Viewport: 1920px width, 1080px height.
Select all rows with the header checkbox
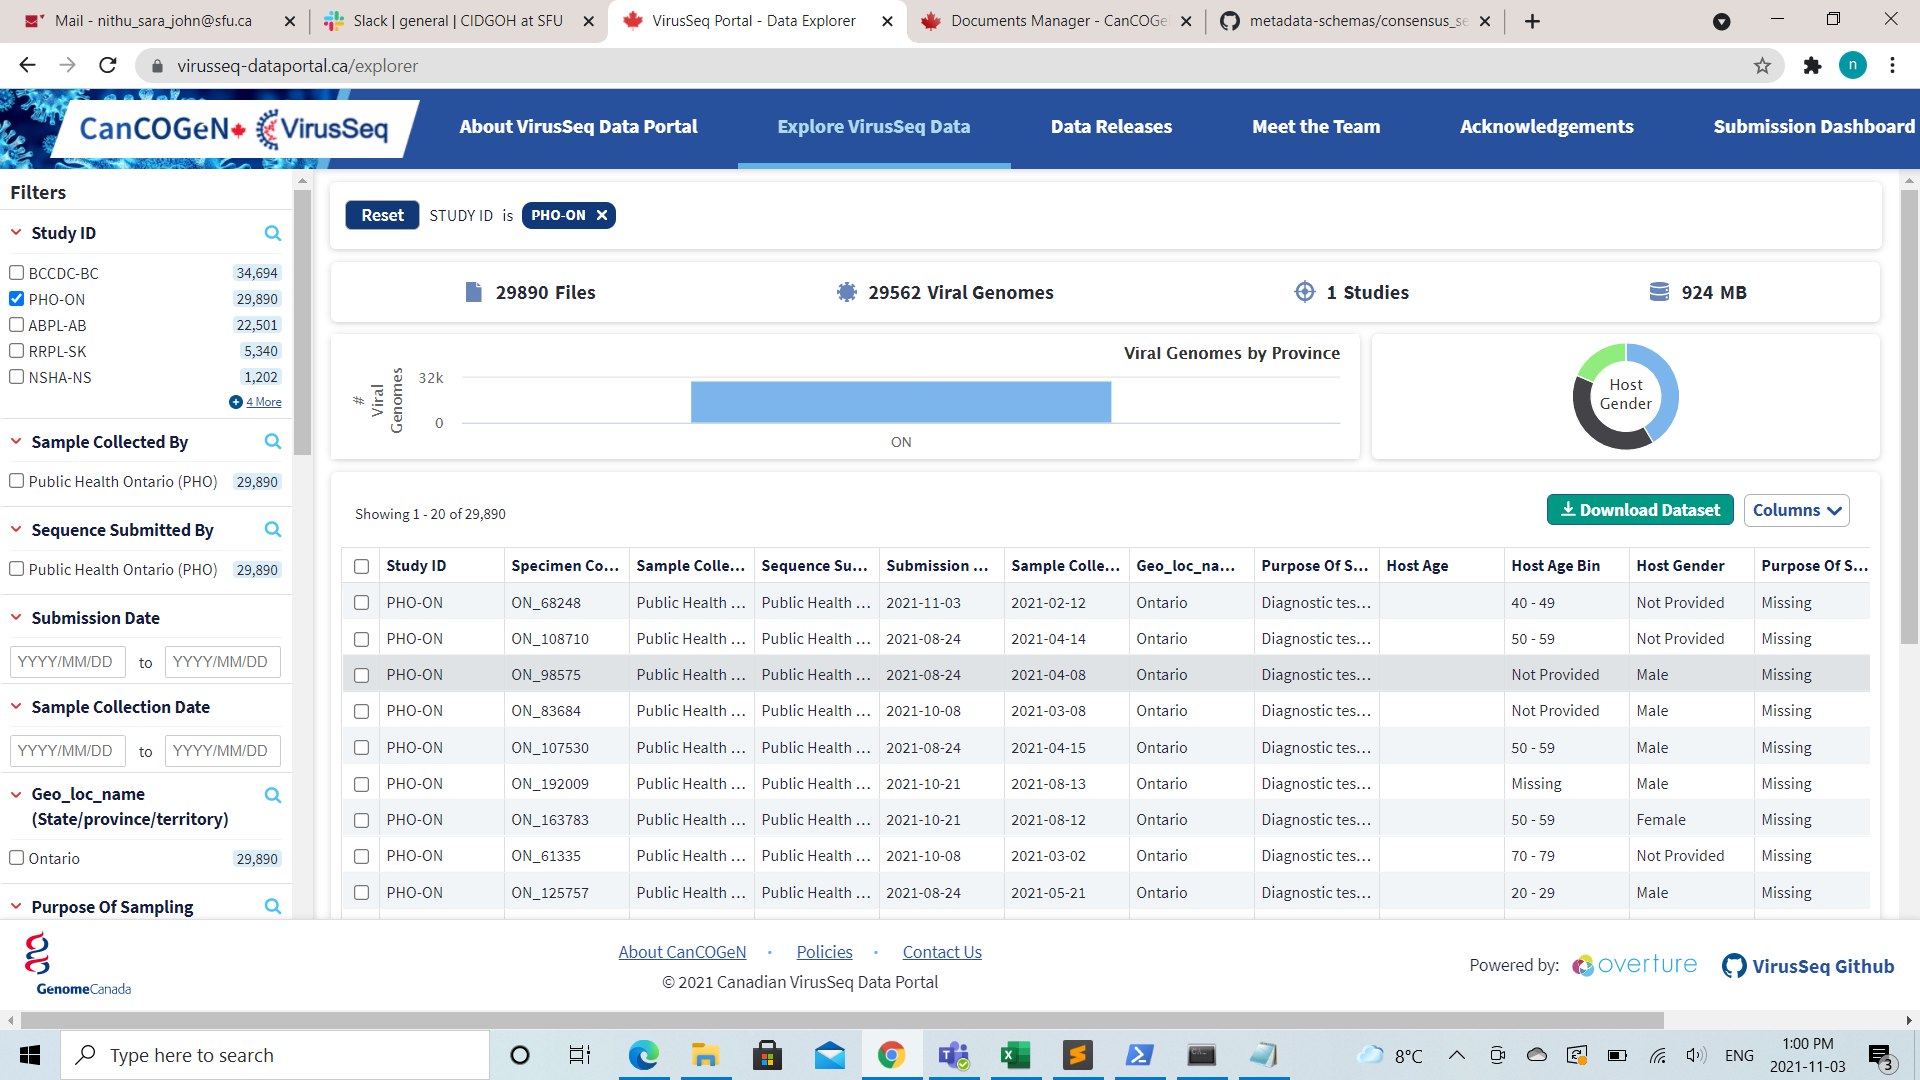click(x=361, y=565)
